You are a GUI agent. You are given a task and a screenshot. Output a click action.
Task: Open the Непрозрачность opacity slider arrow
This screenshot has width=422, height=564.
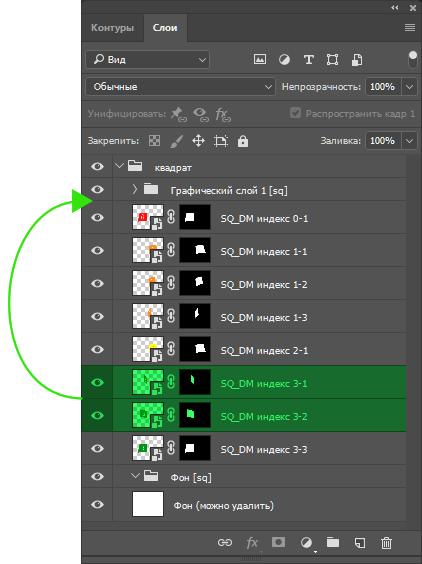[409, 87]
